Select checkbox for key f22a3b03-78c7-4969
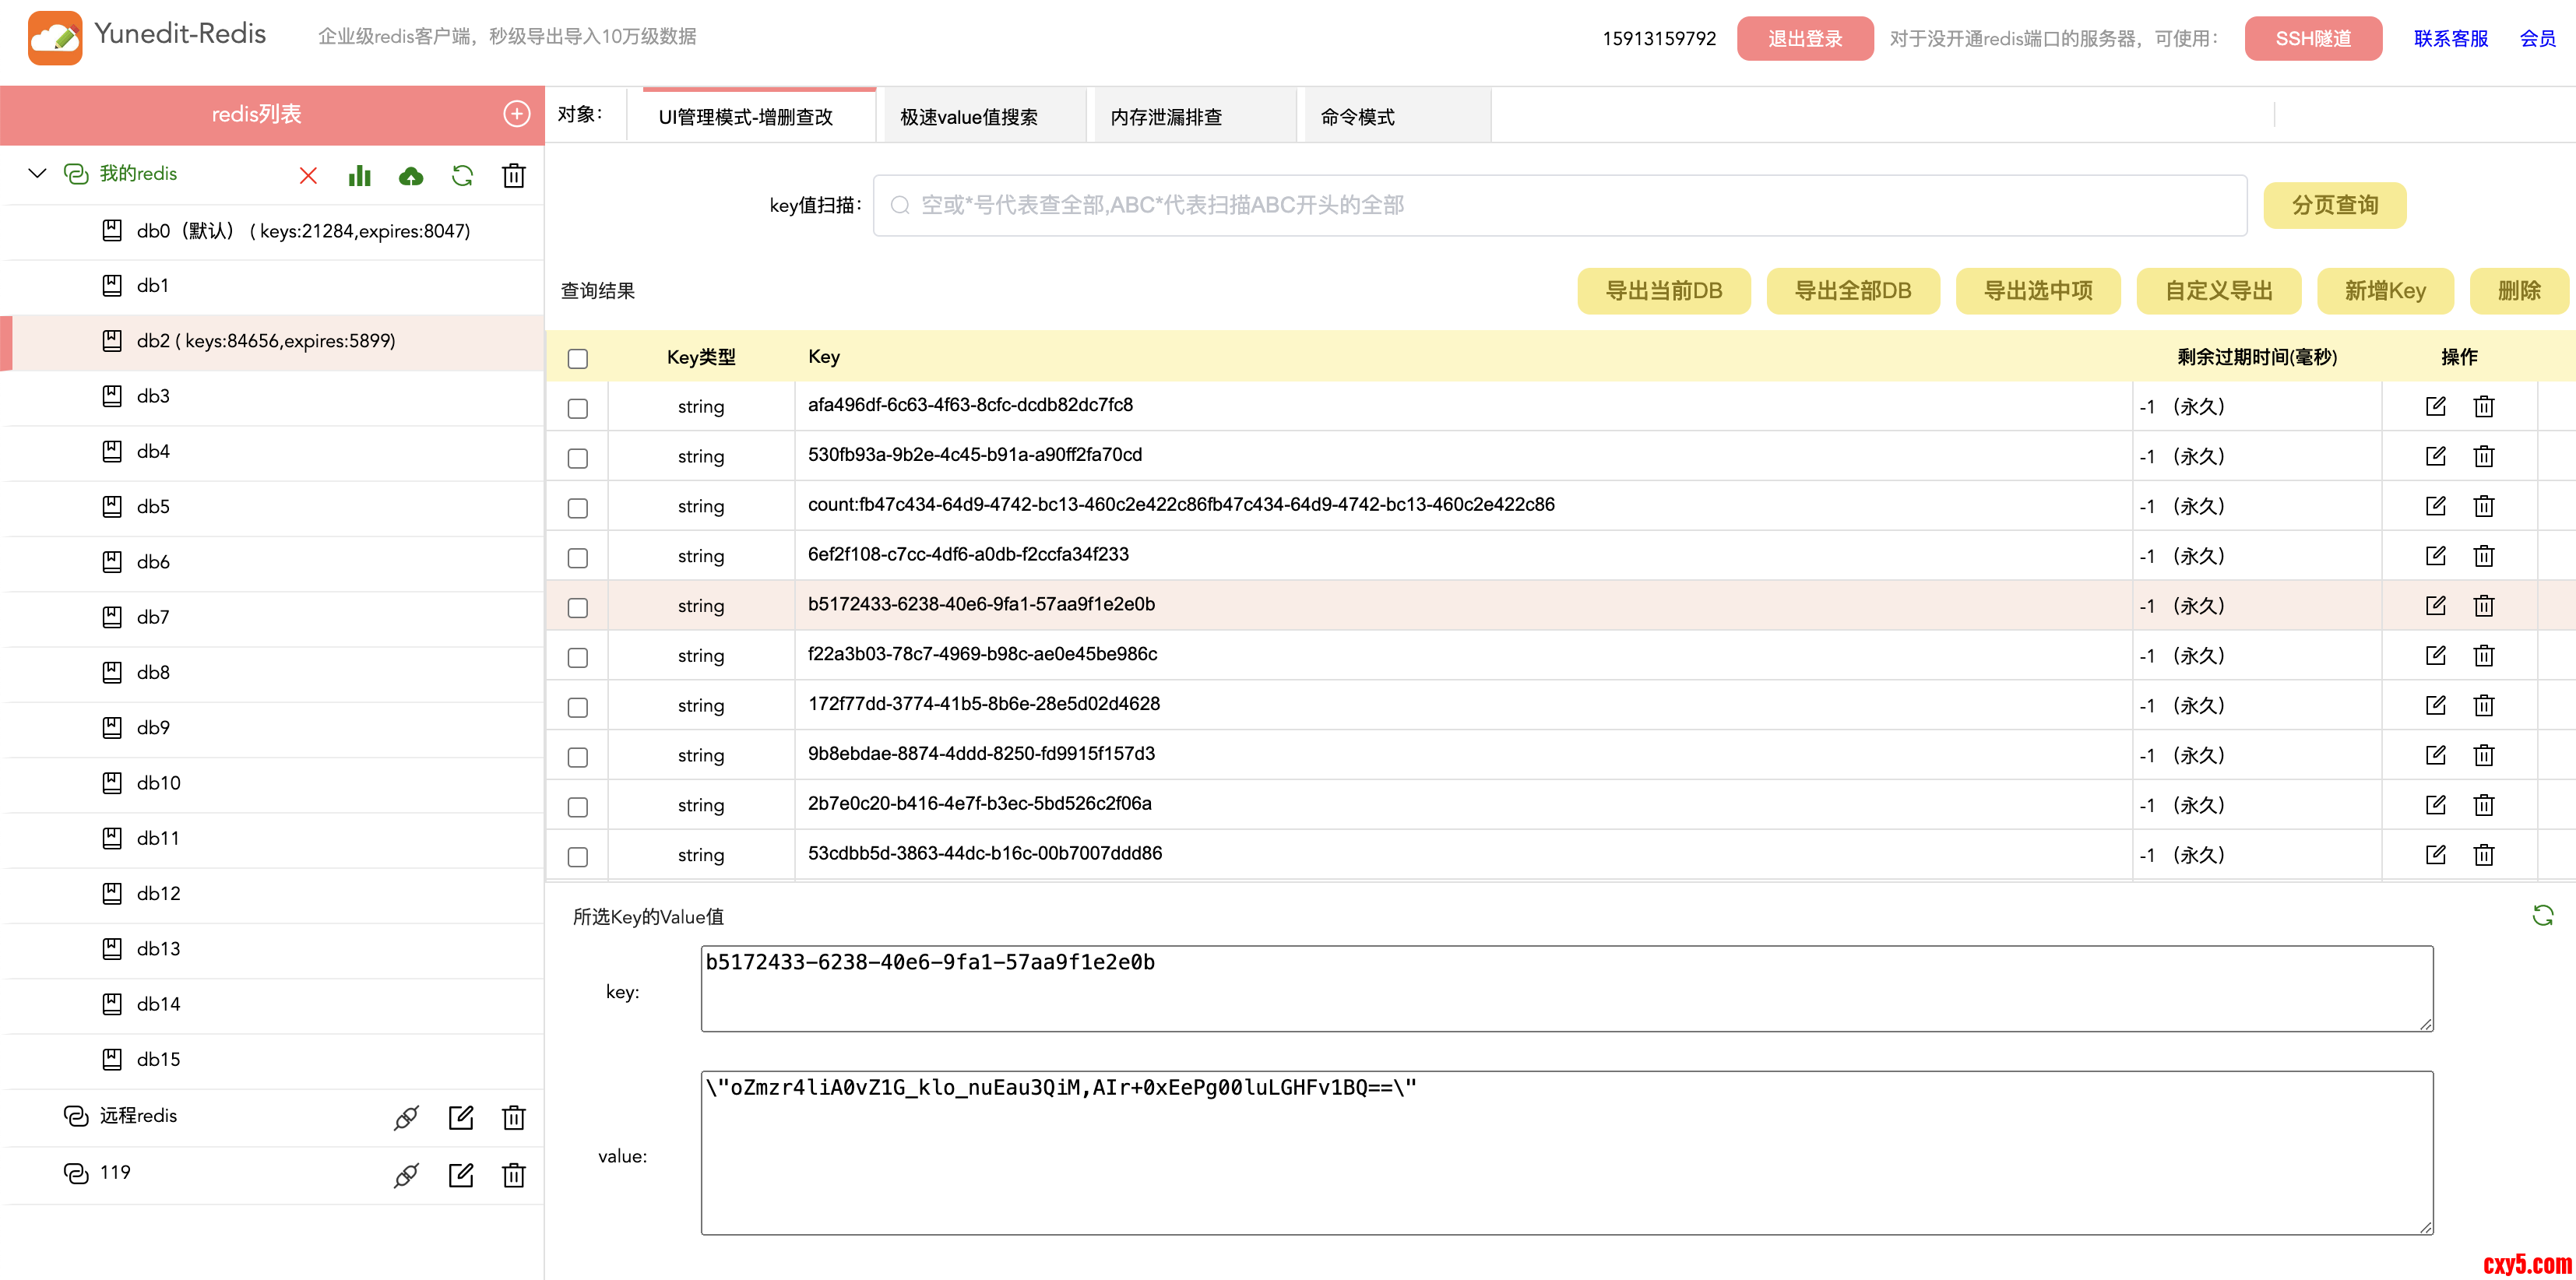 (x=578, y=657)
